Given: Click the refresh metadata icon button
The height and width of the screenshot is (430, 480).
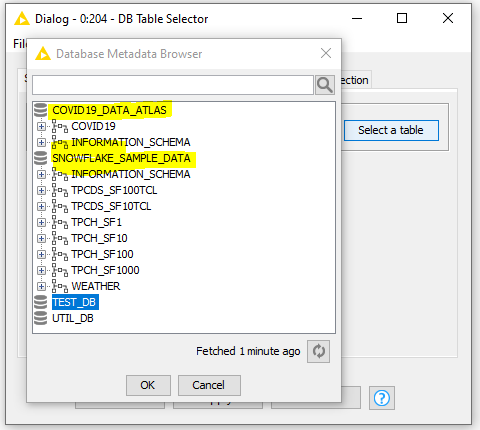Looking at the screenshot, I should [318, 351].
